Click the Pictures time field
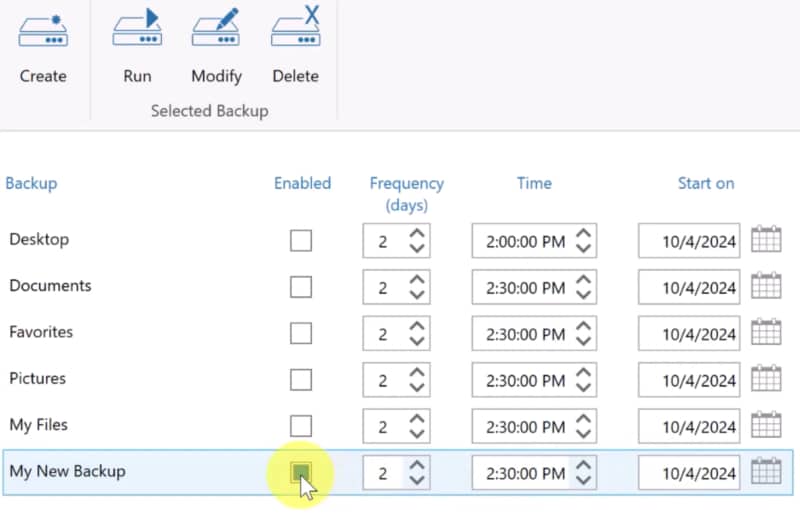 tap(522, 379)
